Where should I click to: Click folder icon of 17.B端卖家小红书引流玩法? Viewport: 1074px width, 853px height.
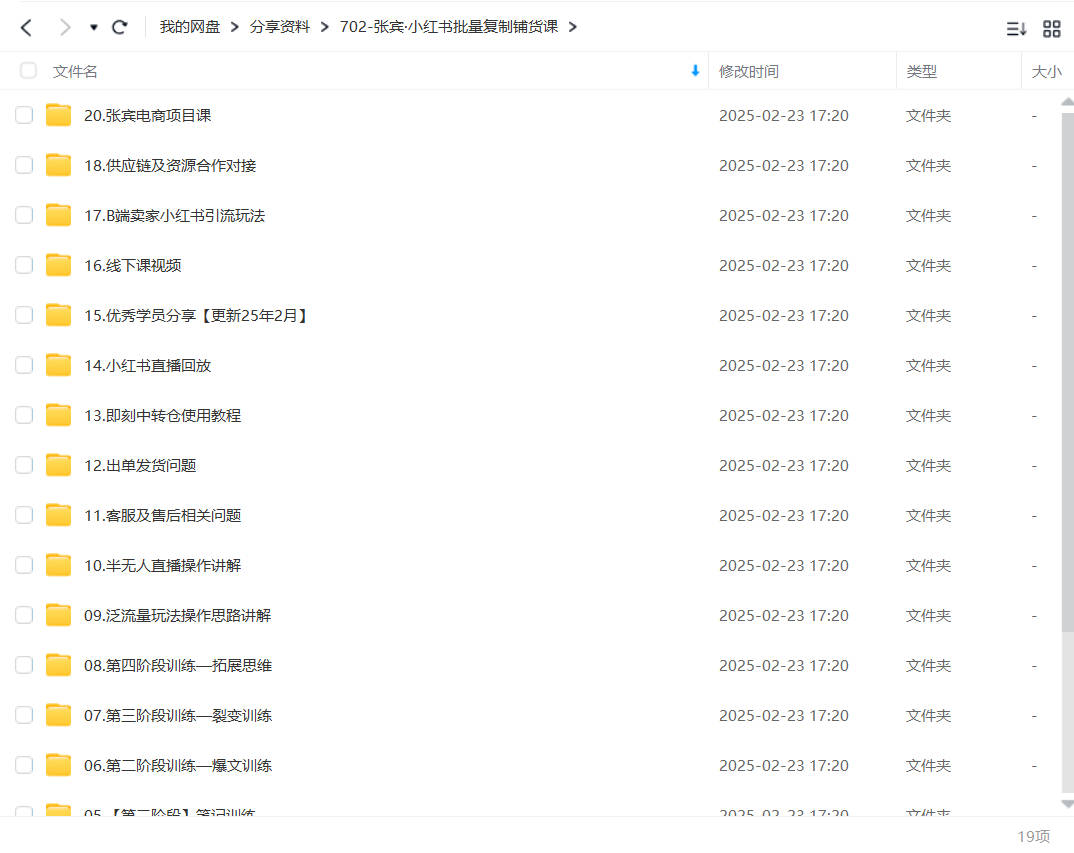[x=58, y=215]
